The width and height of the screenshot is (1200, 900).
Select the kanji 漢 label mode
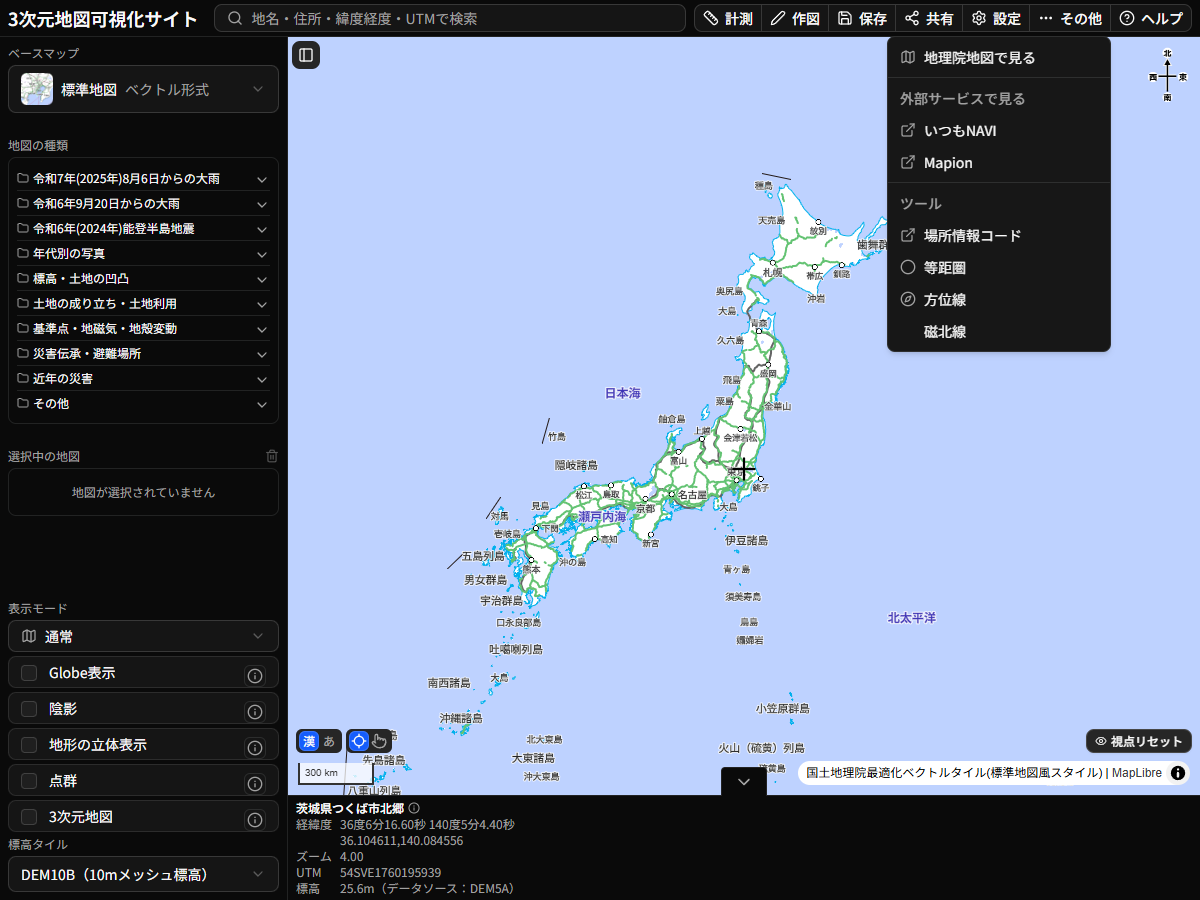pyautogui.click(x=309, y=741)
